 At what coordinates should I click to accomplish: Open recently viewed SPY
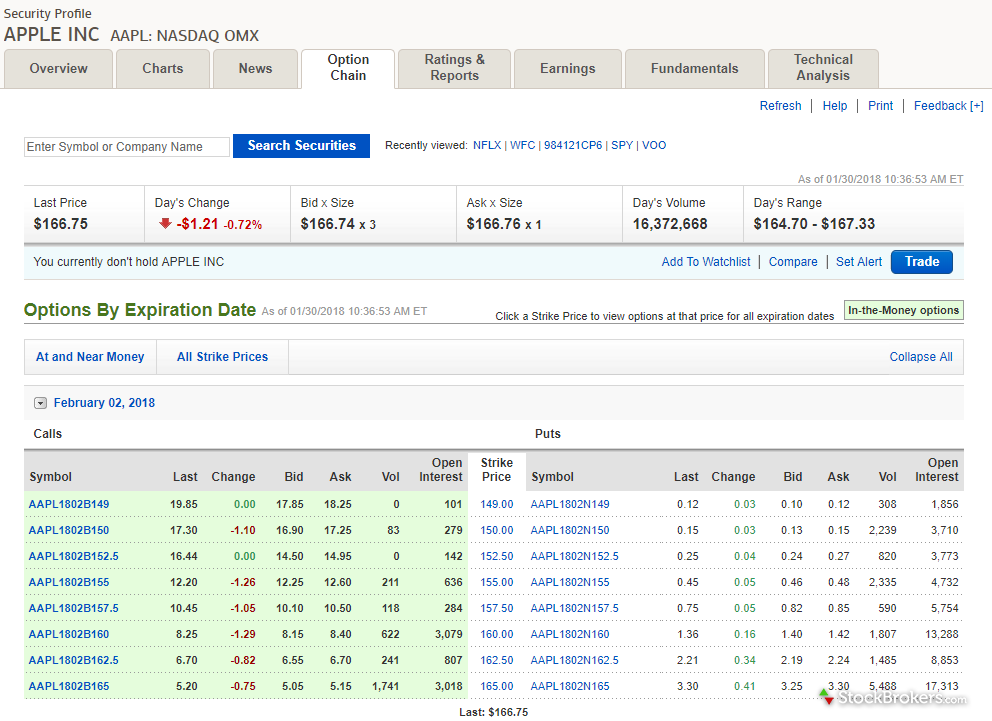[x=622, y=145]
